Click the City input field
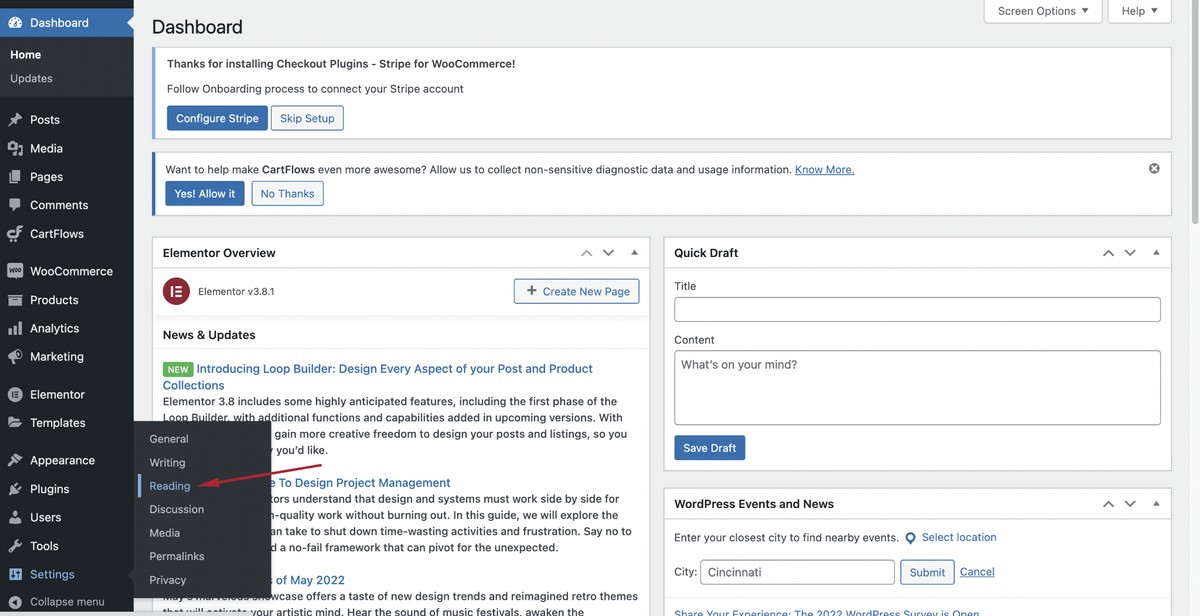The image size is (1200, 616). coord(797,572)
